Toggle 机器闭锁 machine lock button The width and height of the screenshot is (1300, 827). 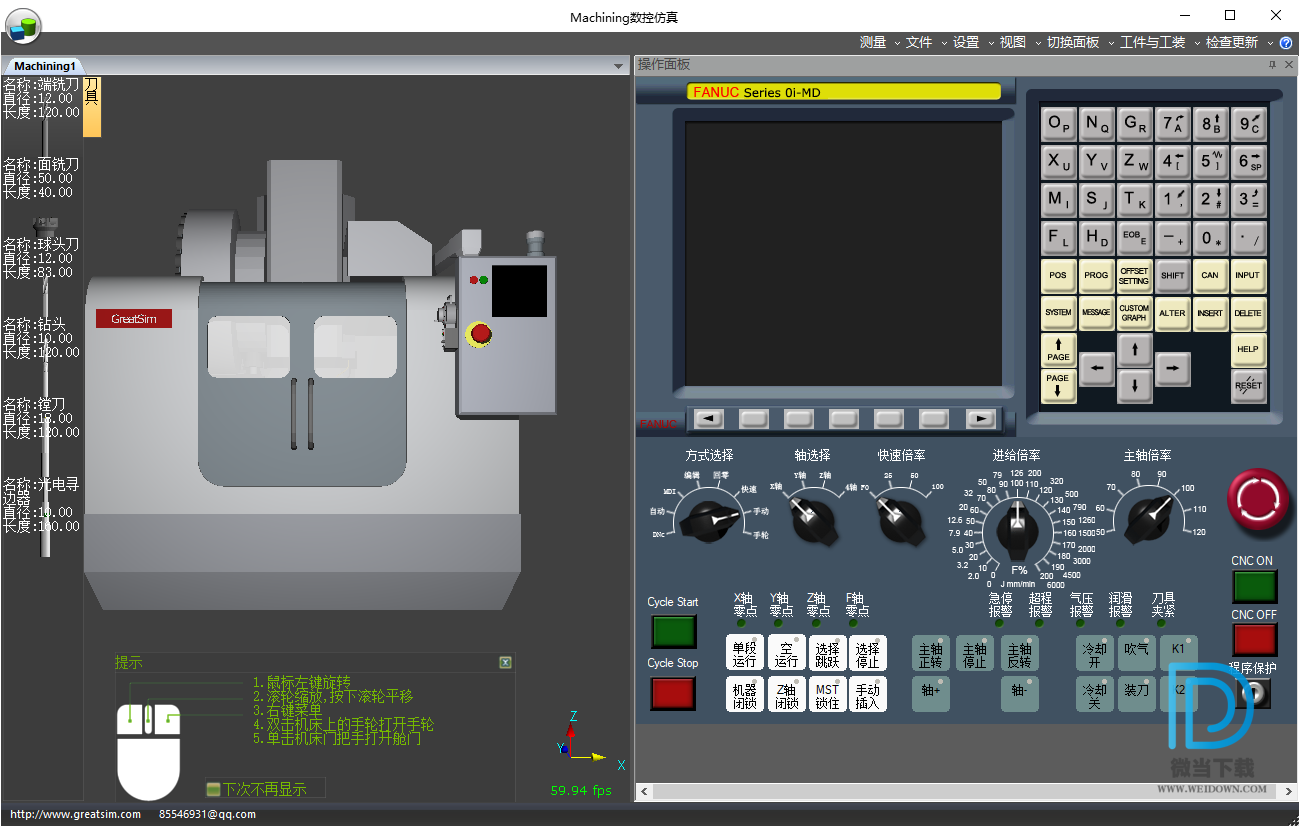[744, 695]
